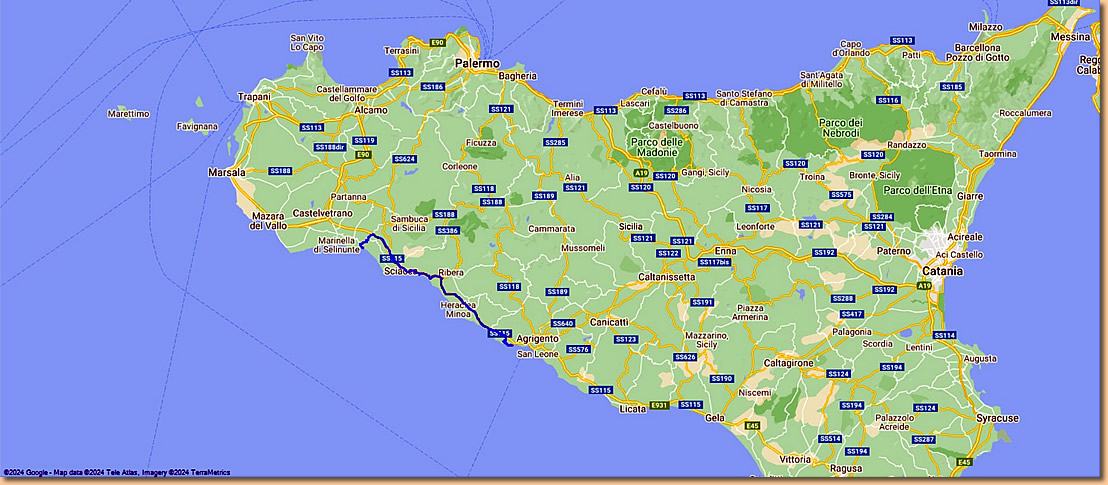
Task: Click the Castelvetrano label
Action: click(322, 213)
